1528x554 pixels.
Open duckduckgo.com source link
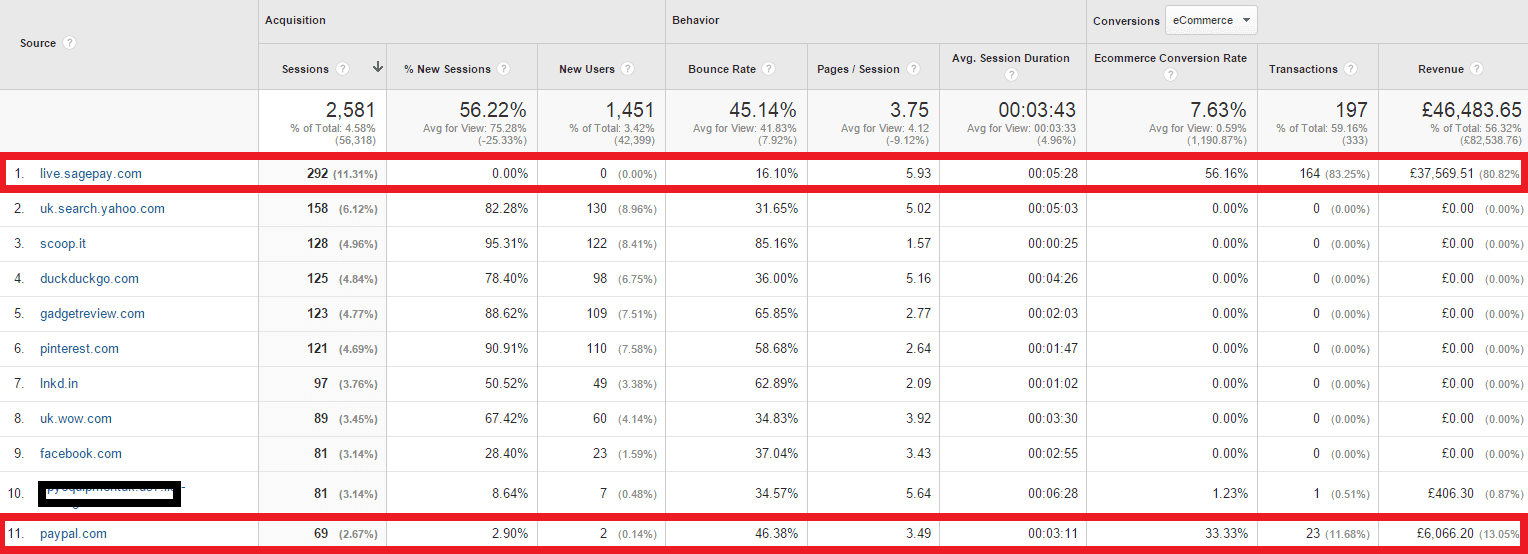(x=89, y=279)
